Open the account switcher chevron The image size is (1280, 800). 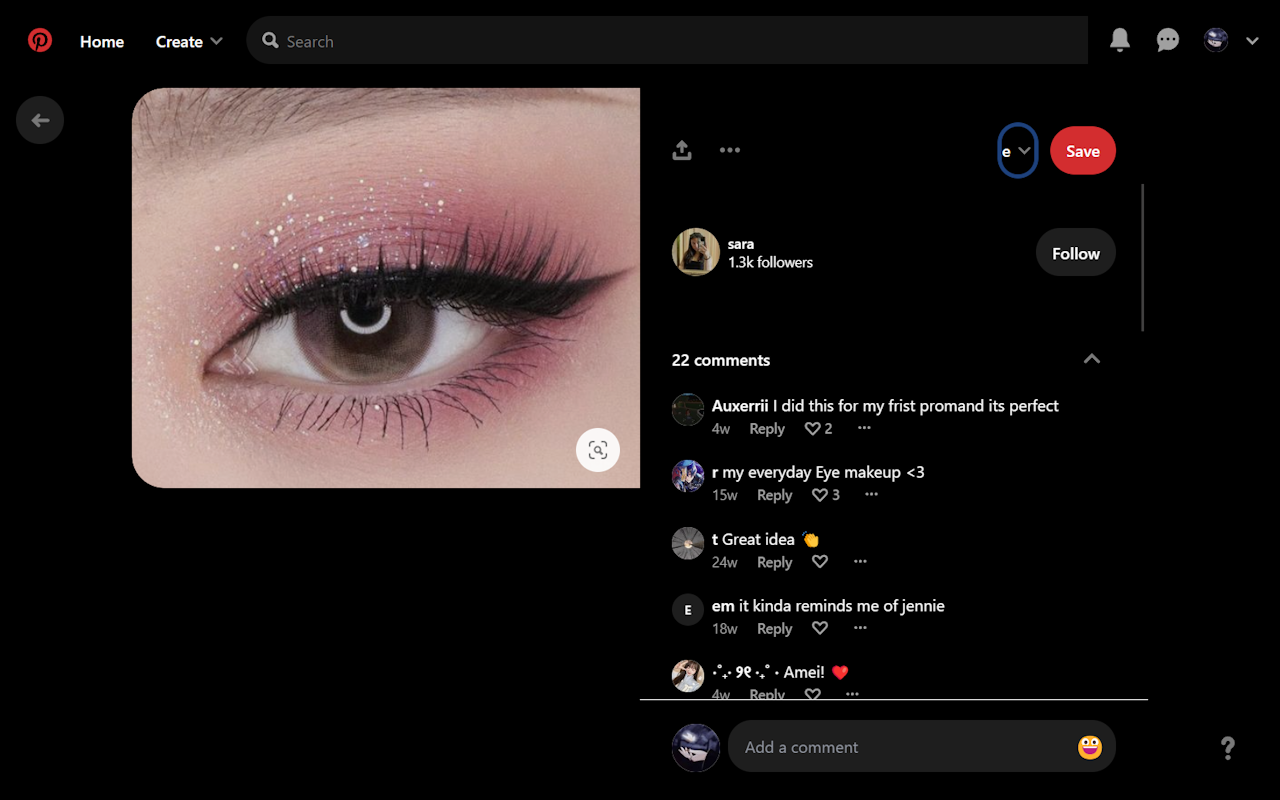(x=1251, y=40)
